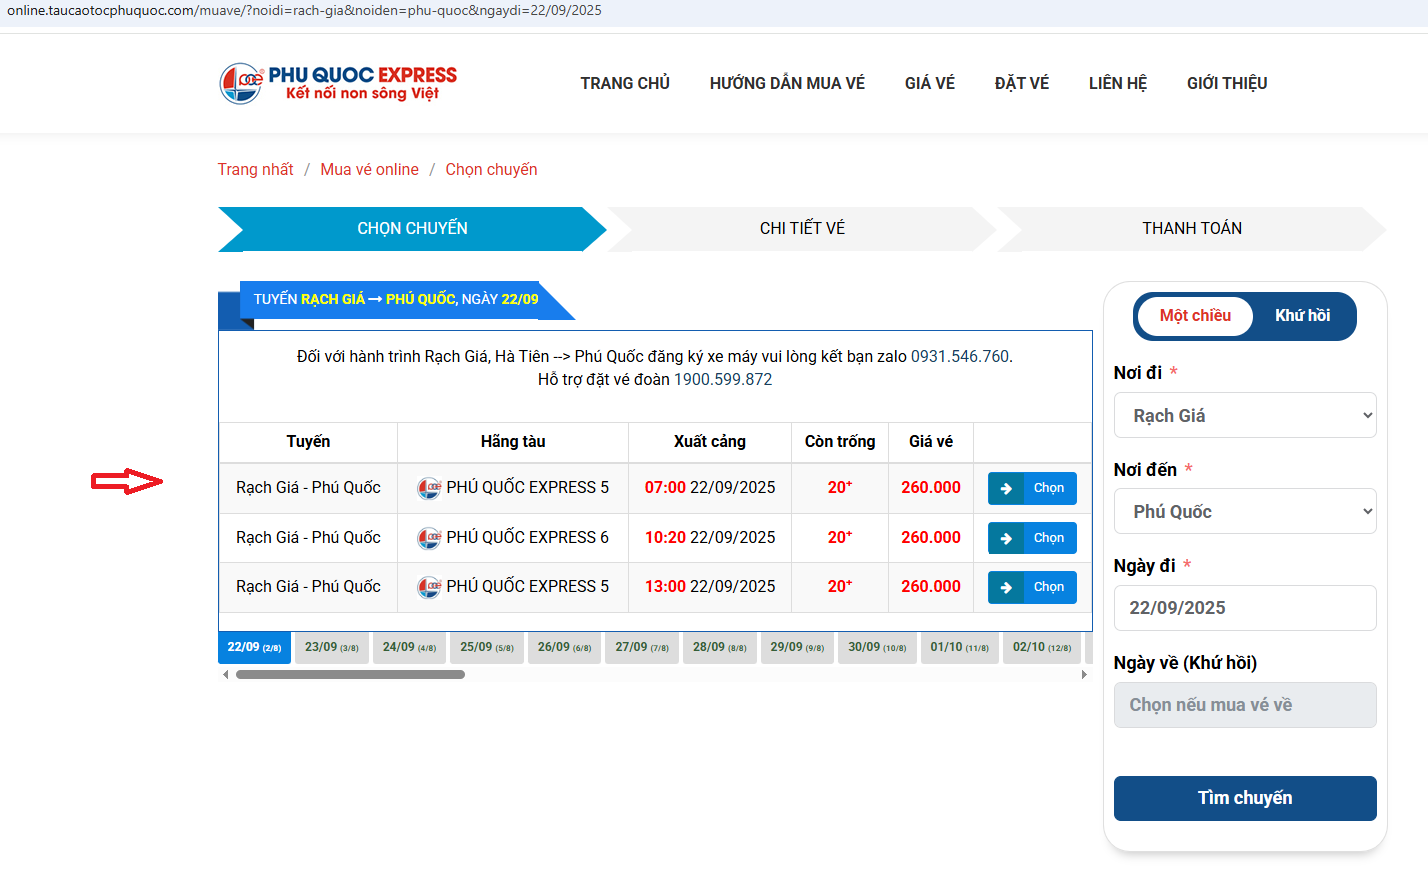Choose the 10:20 trip Chọn button
1428x879 pixels.
tap(1032, 538)
